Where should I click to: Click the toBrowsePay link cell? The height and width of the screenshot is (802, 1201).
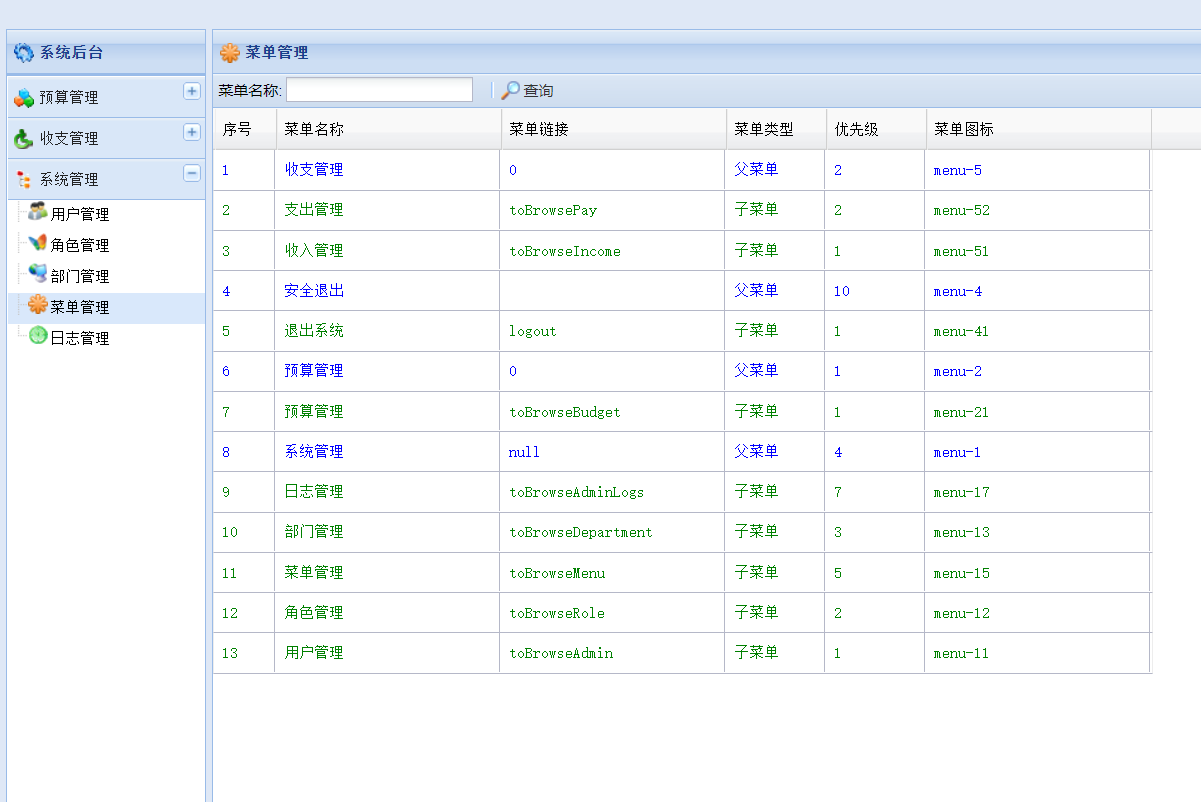tap(612, 210)
